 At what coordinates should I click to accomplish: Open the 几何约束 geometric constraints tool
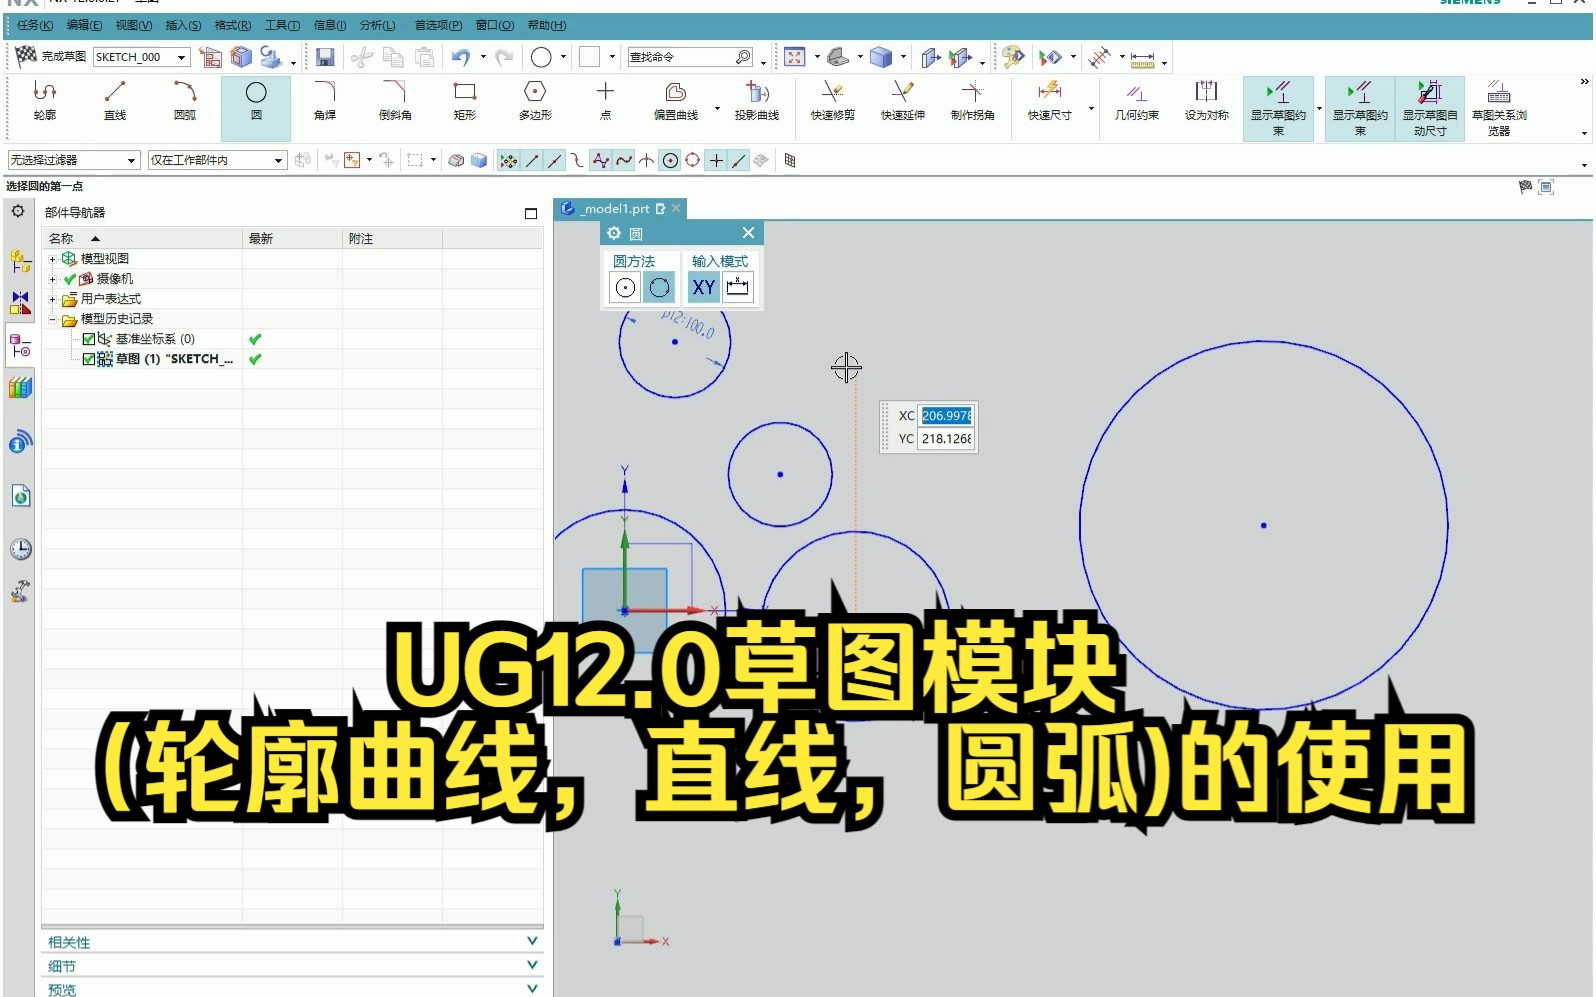pos(1137,102)
